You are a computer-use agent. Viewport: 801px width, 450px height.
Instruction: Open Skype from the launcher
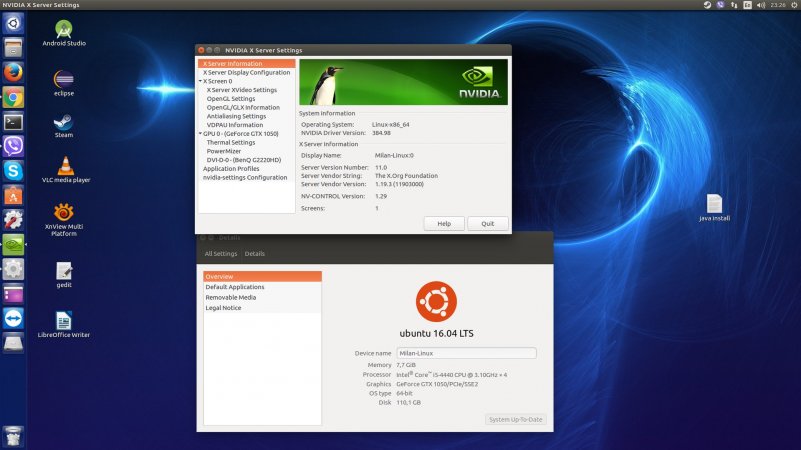13,171
